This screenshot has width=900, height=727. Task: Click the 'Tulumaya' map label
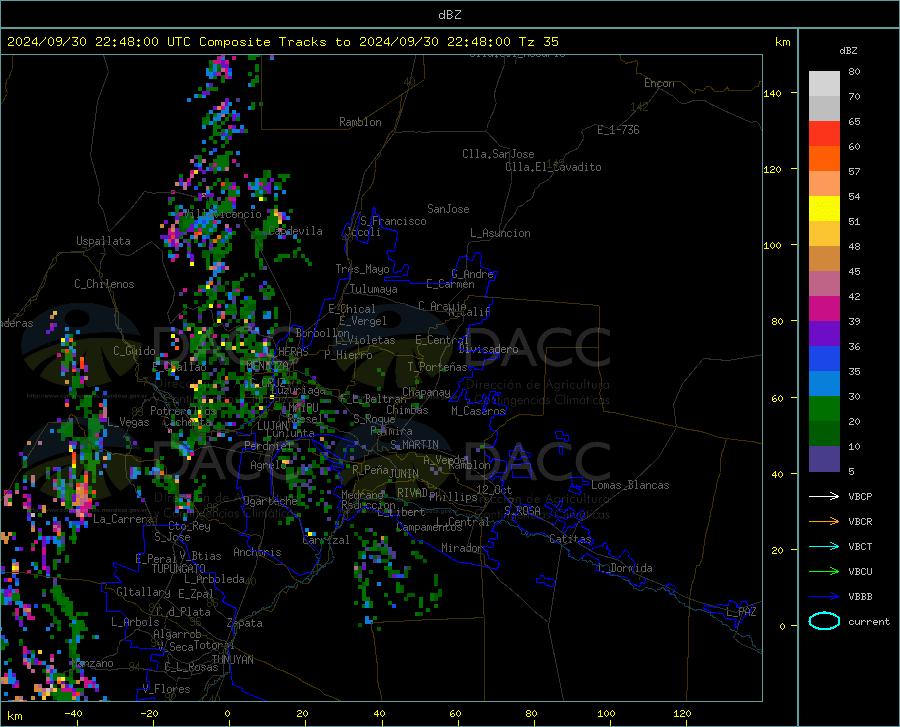[374, 289]
